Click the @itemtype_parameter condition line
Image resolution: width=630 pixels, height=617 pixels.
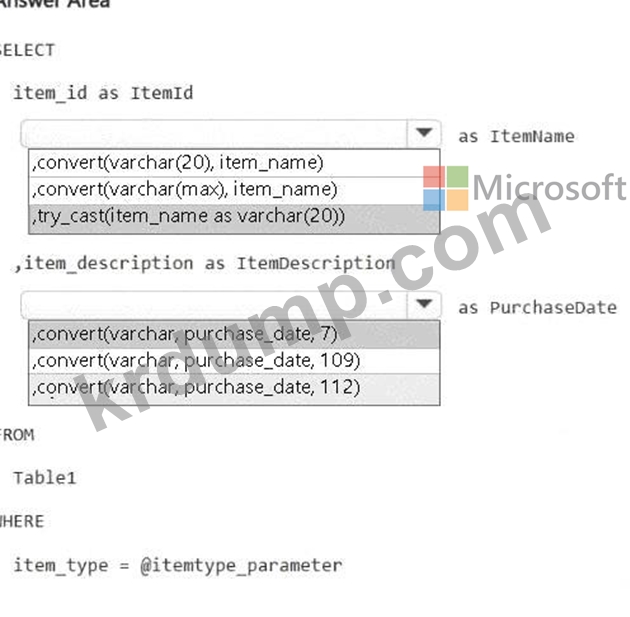pyautogui.click(x=178, y=566)
